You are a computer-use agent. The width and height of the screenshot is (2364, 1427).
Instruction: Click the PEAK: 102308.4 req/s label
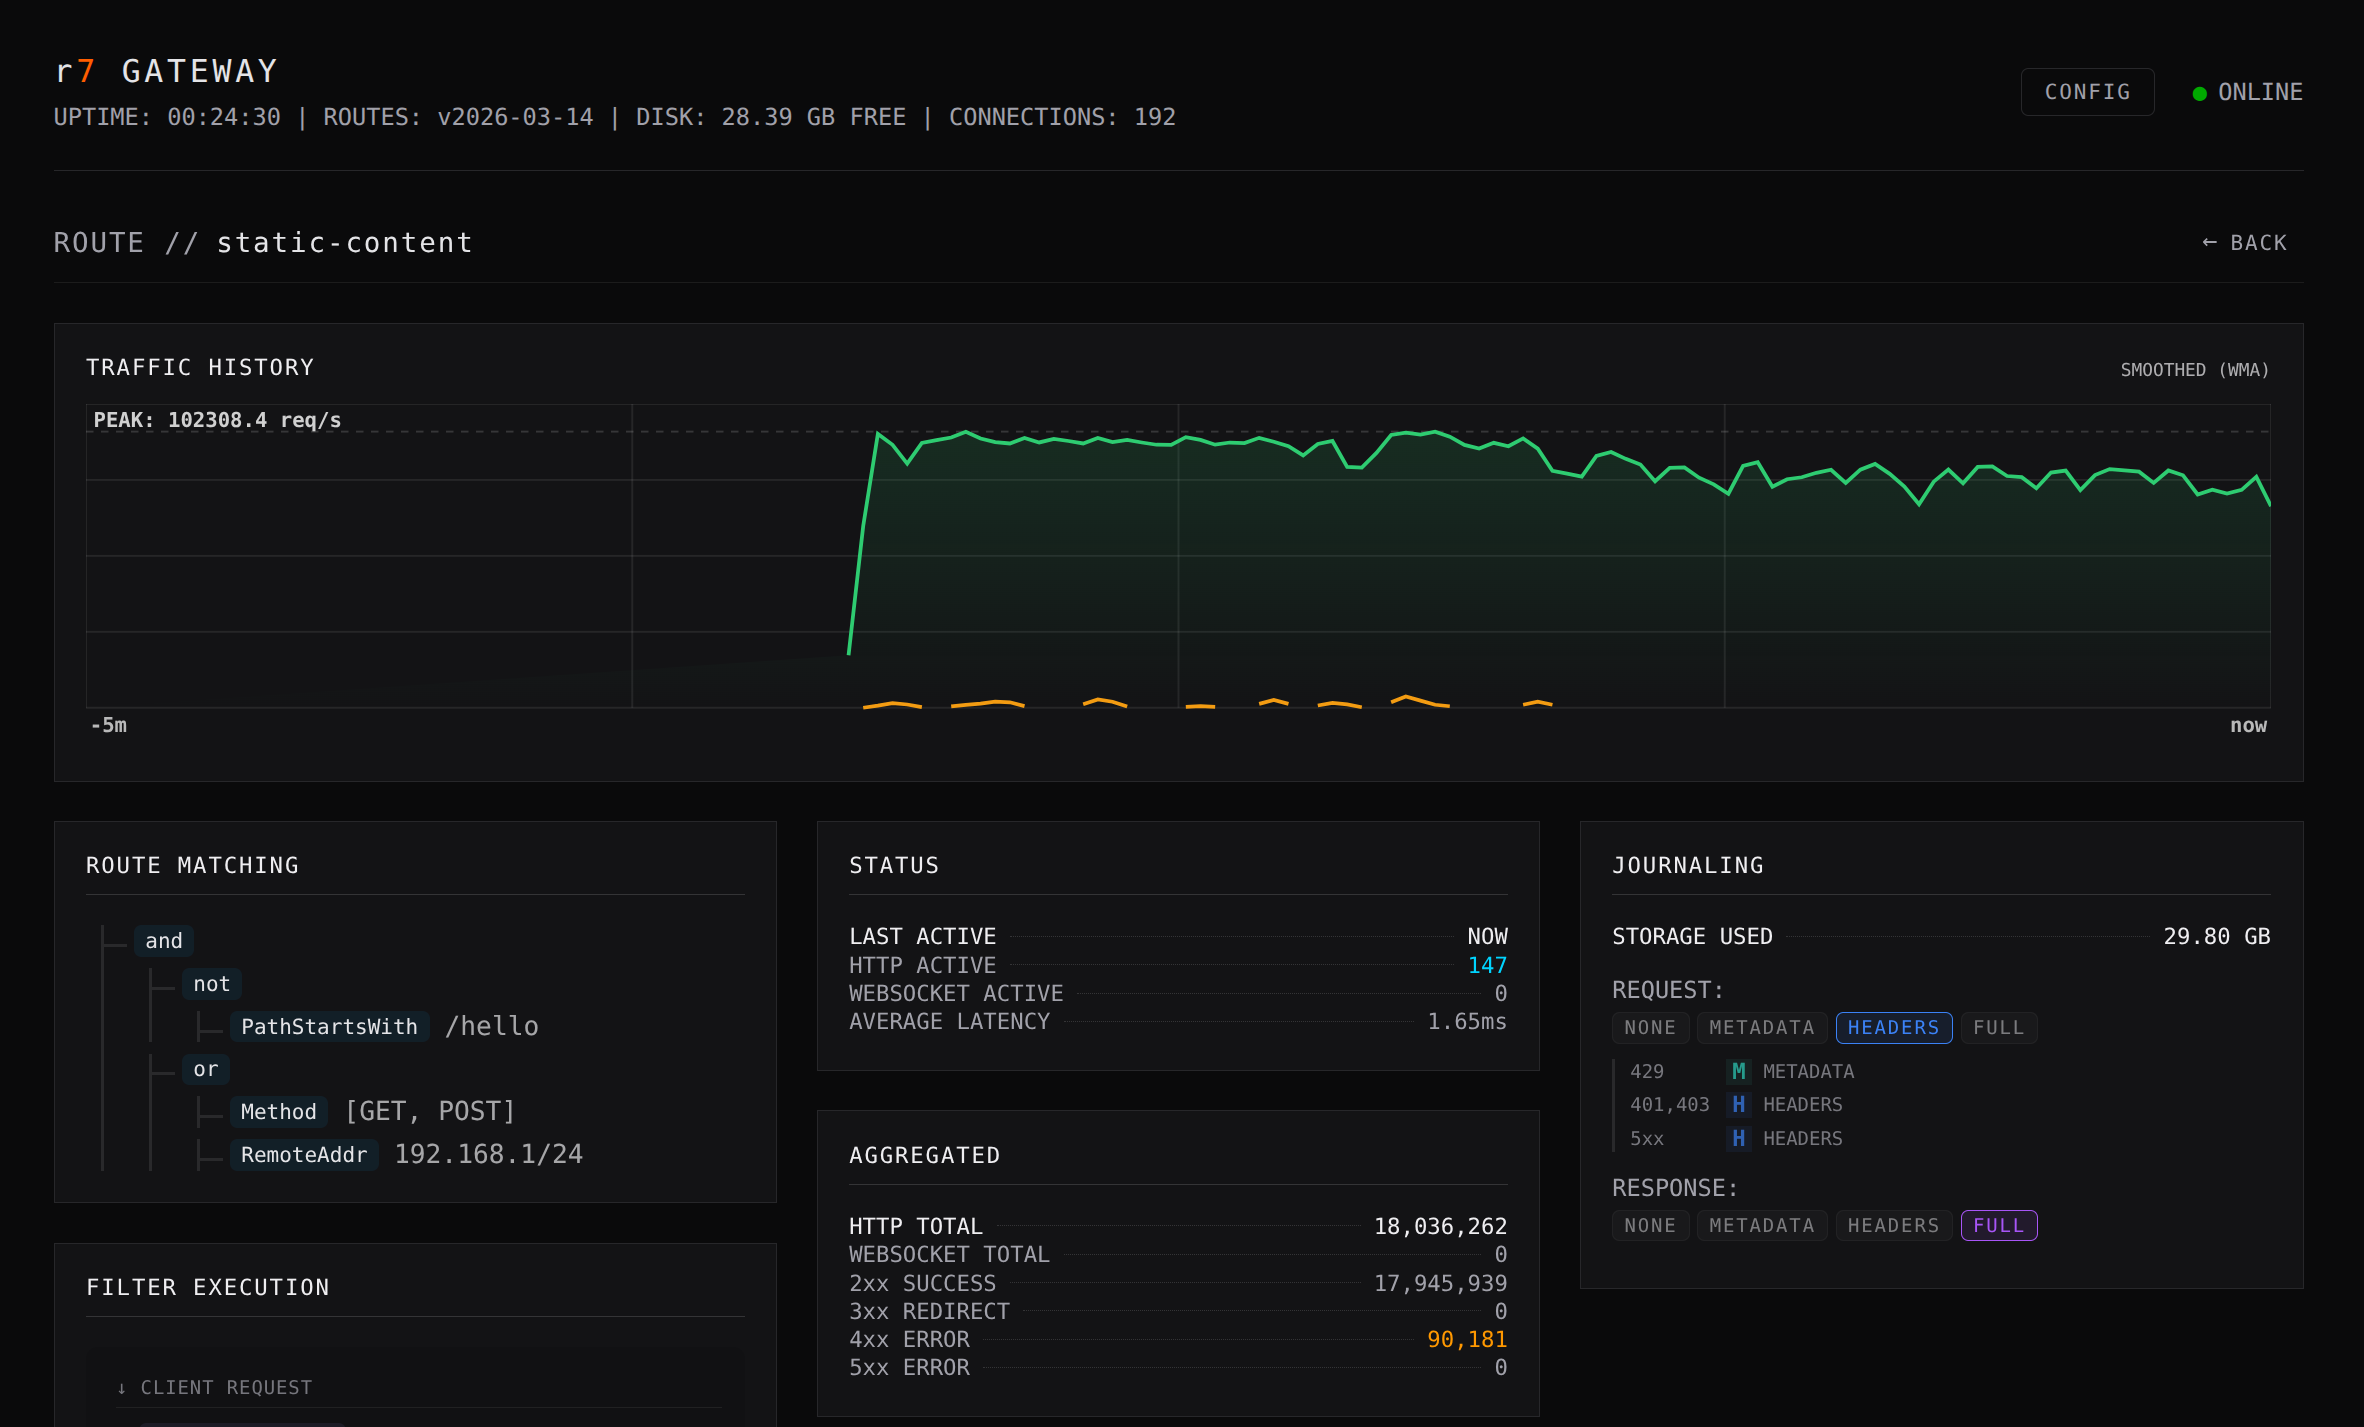pos(217,420)
